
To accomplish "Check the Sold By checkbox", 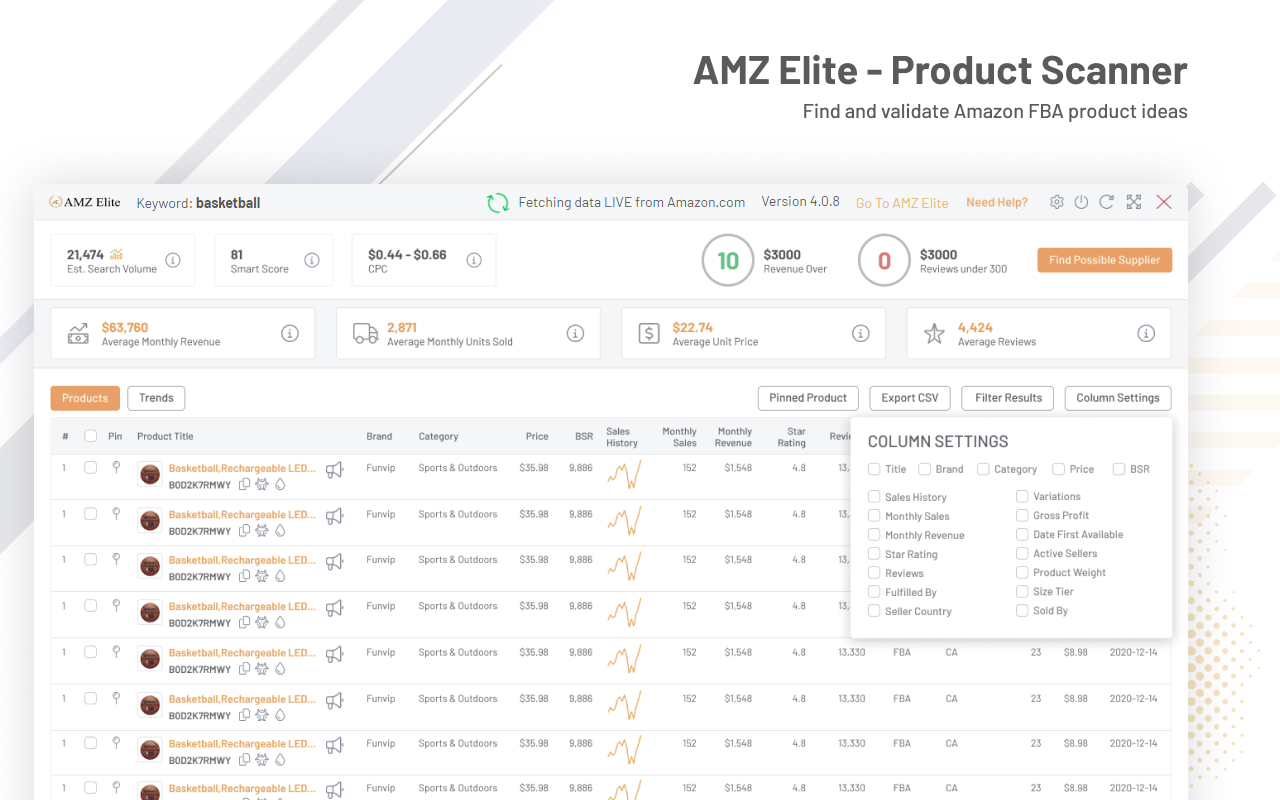I will 1022,610.
